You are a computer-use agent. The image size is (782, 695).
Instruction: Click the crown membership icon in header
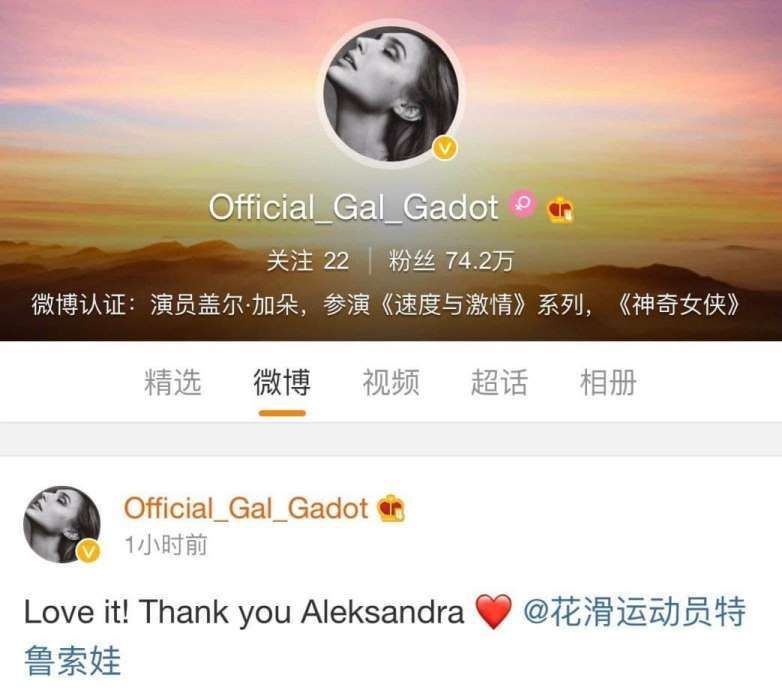[x=560, y=209]
